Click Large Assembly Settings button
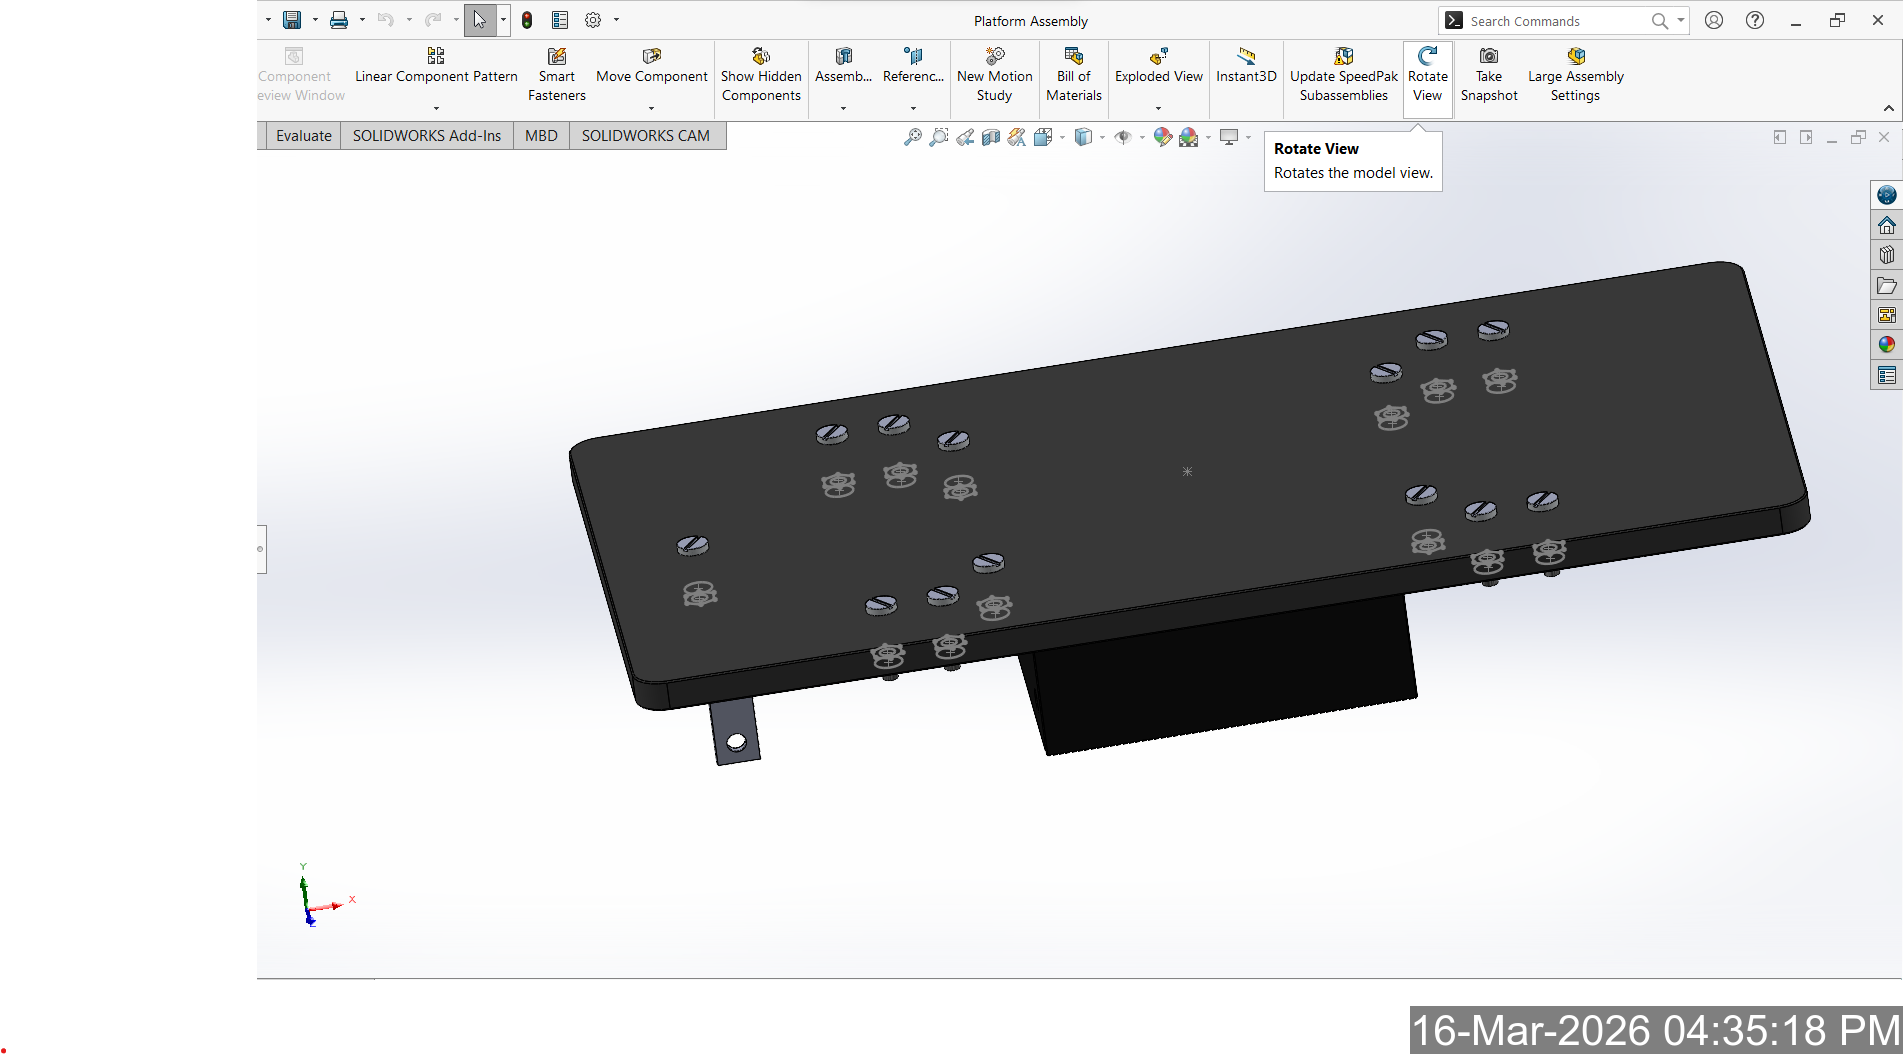The height and width of the screenshot is (1054, 1903). (x=1575, y=75)
